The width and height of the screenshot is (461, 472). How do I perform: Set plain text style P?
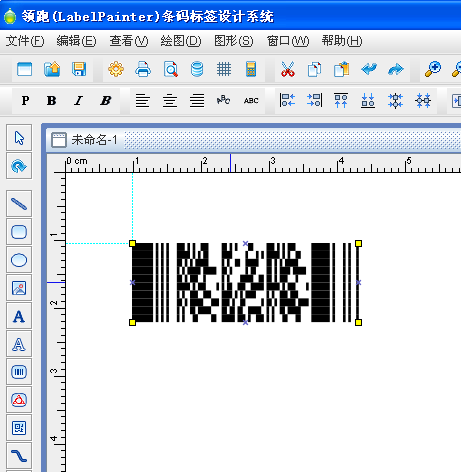coord(25,100)
